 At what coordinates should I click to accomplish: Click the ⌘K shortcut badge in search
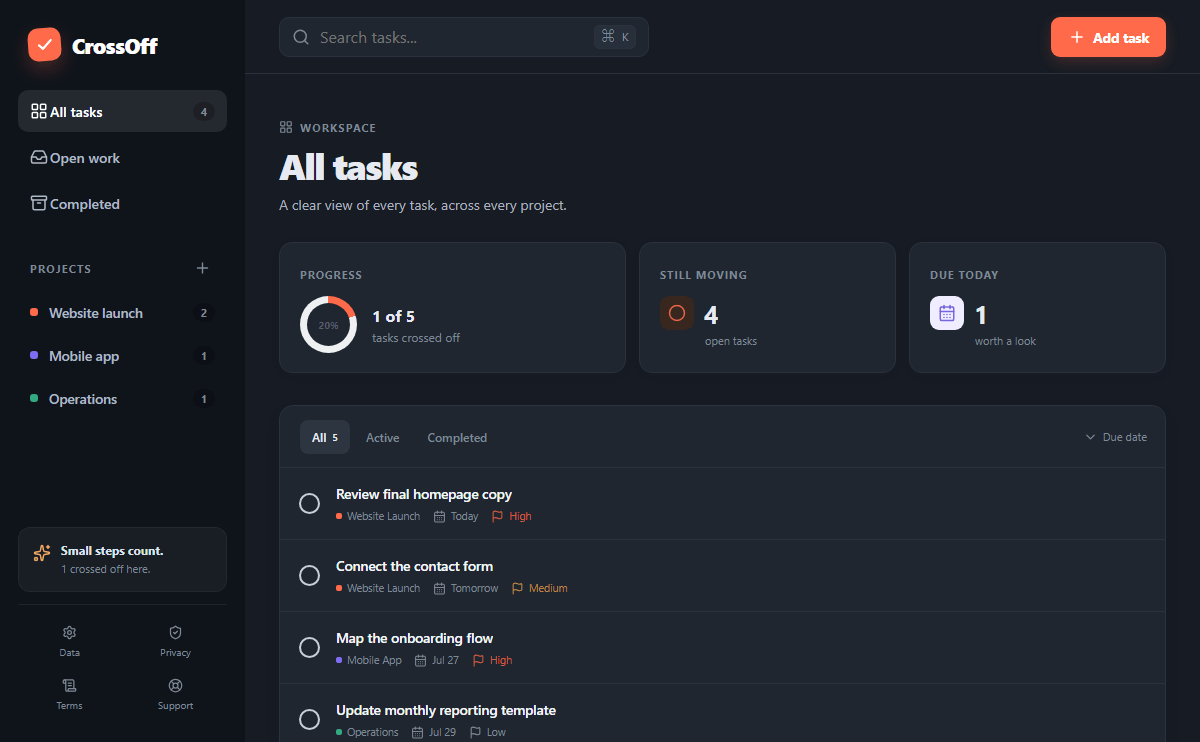point(614,37)
